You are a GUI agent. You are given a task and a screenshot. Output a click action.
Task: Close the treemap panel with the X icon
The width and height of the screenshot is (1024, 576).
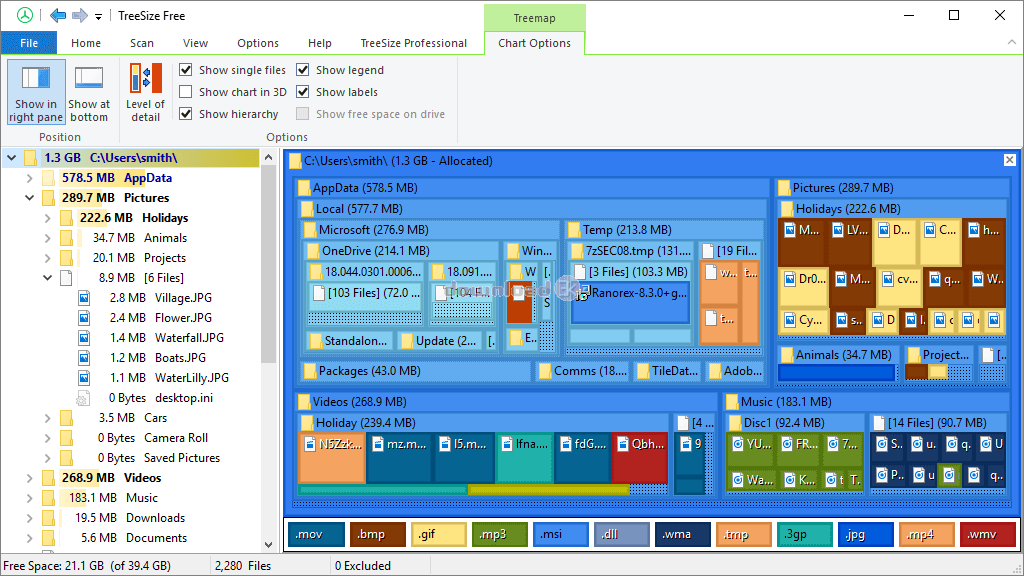1009,160
